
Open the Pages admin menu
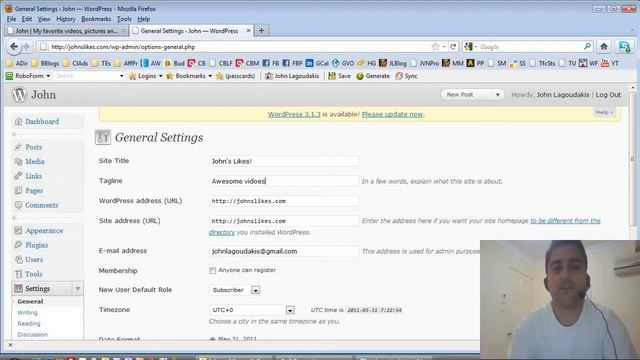(34, 191)
